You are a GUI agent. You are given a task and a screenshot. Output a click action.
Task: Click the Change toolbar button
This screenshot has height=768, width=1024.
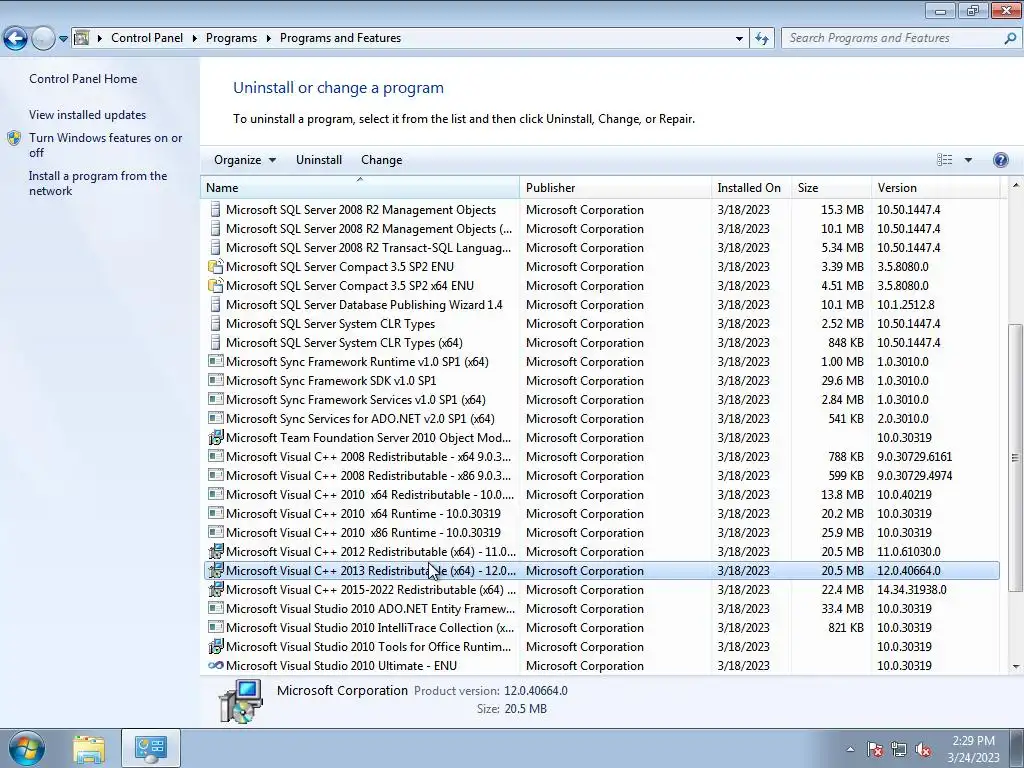click(x=381, y=160)
